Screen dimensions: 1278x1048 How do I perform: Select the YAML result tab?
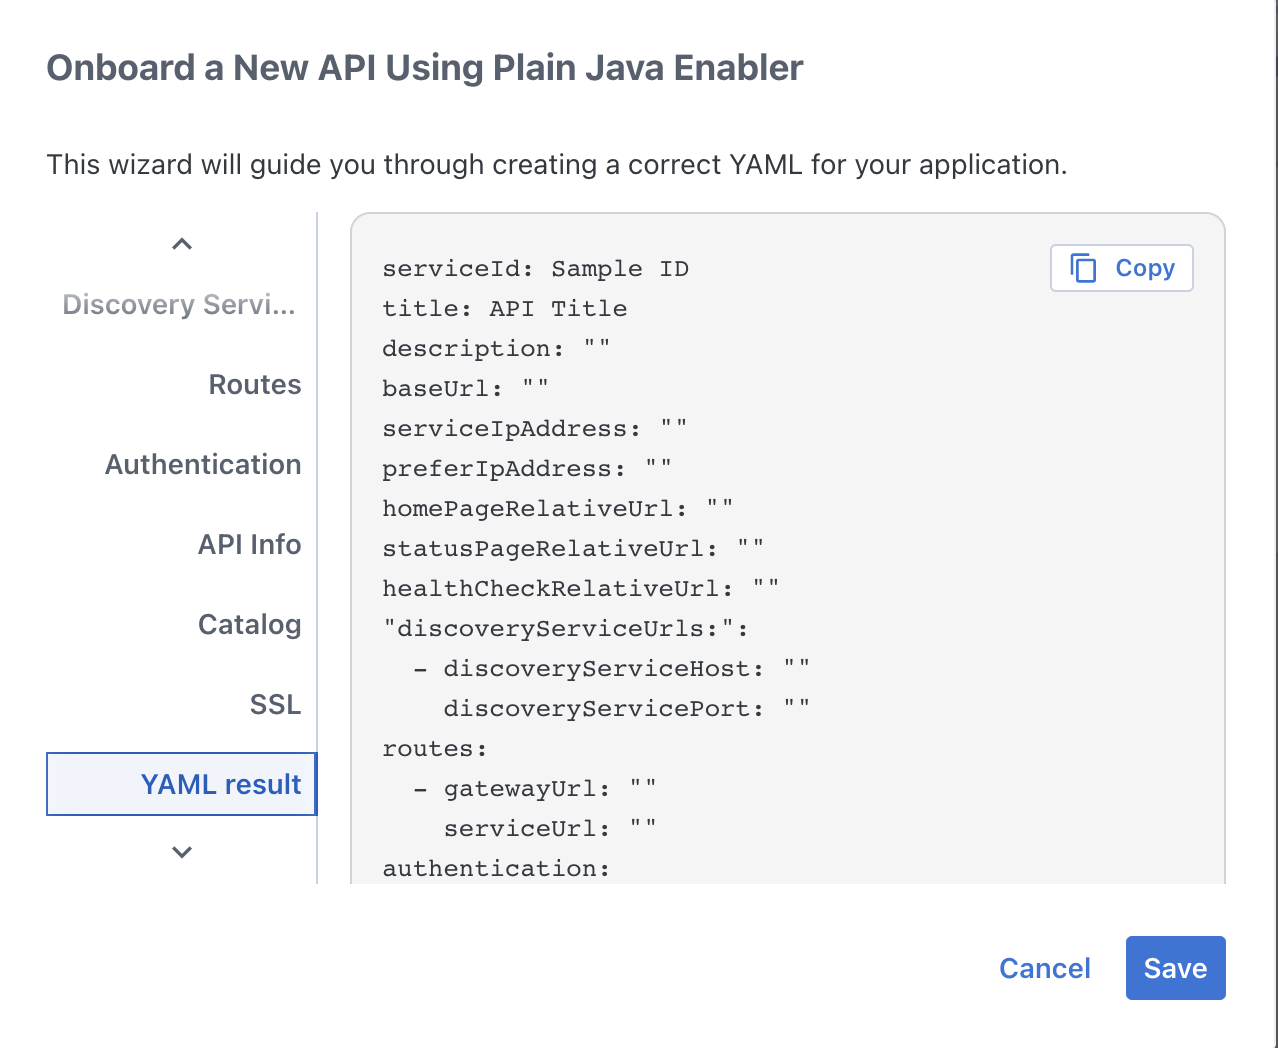click(x=220, y=784)
